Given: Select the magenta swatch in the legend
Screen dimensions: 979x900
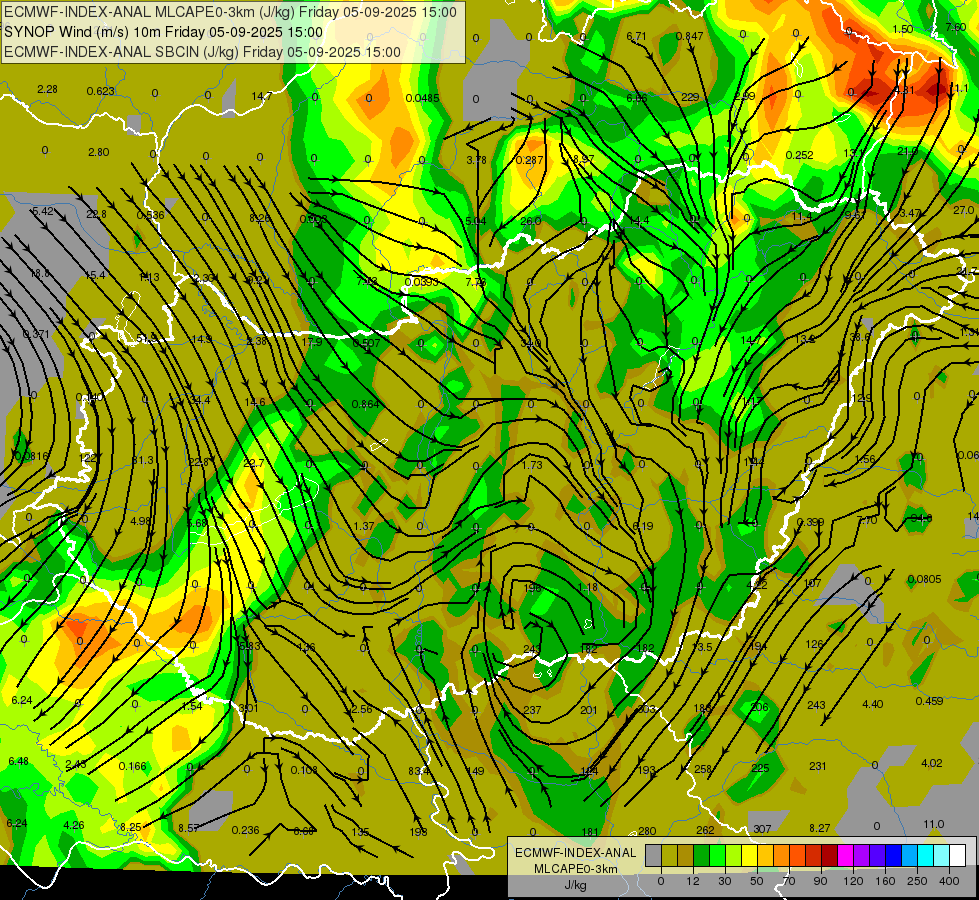Looking at the screenshot, I should coord(845,856).
